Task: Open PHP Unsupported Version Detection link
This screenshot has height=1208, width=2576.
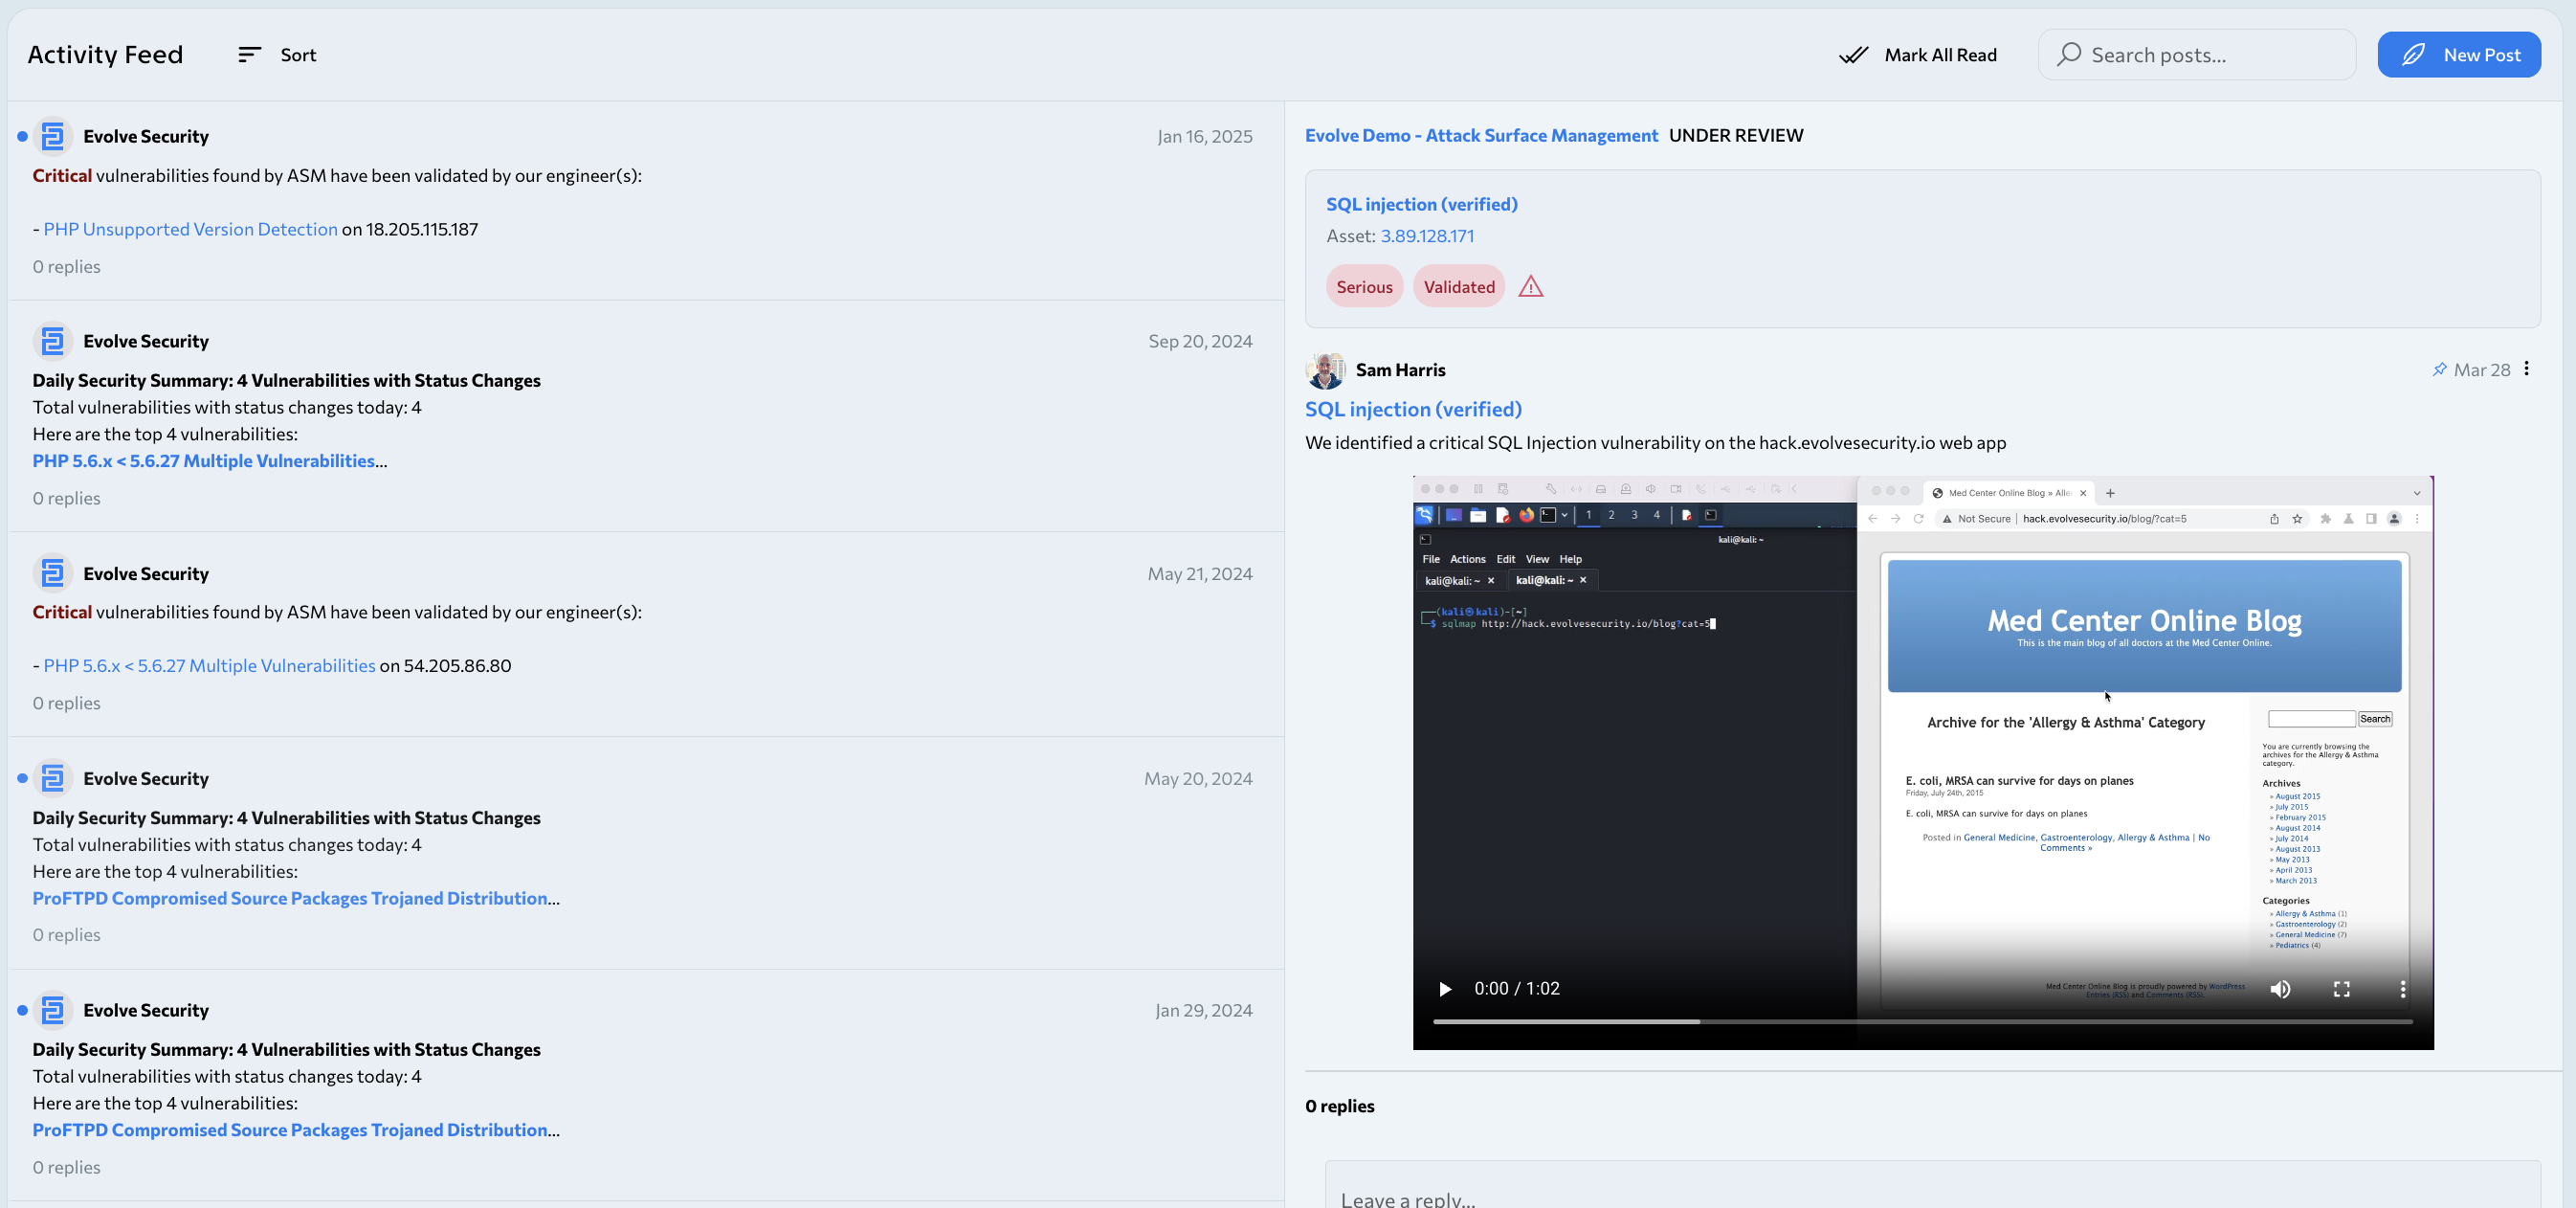Action: (x=190, y=229)
